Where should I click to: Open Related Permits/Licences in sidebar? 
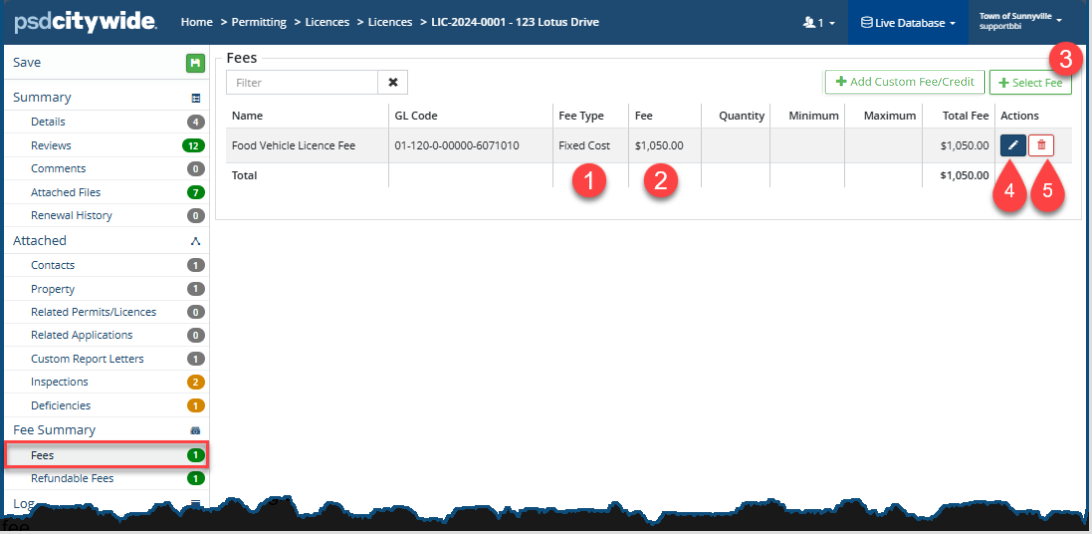[93, 312]
